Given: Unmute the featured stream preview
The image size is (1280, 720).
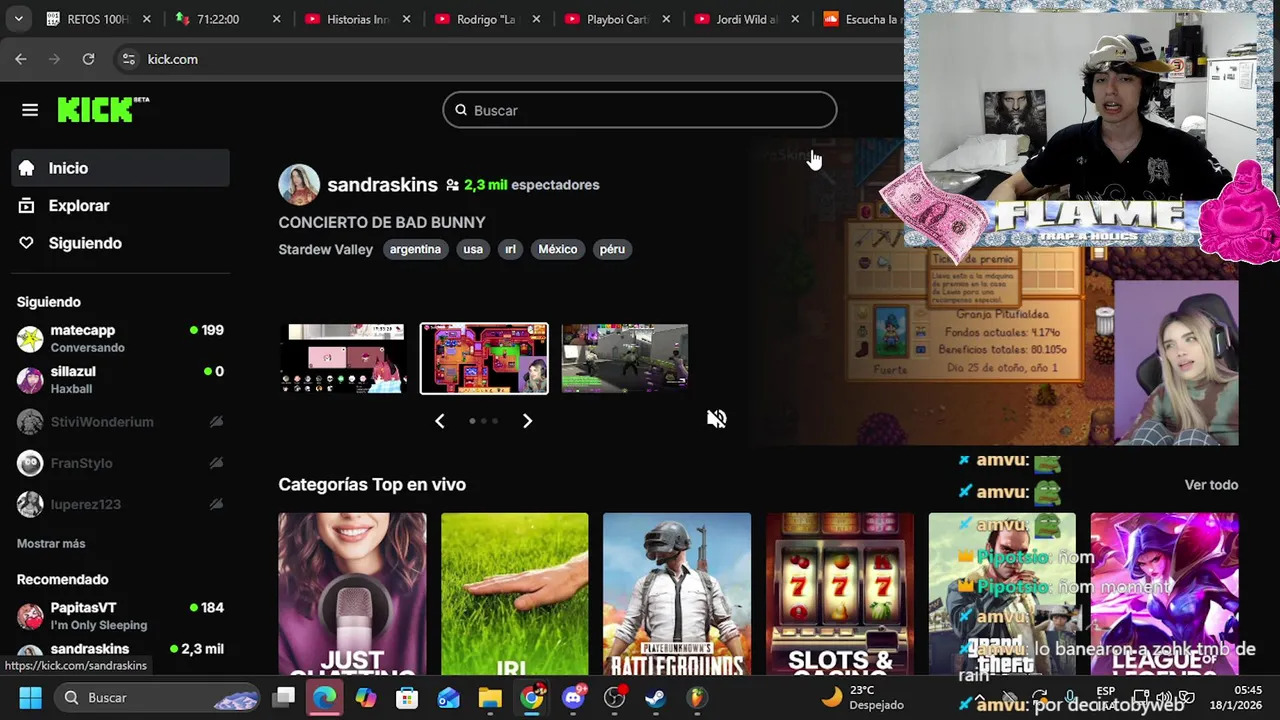Looking at the screenshot, I should click(x=717, y=419).
